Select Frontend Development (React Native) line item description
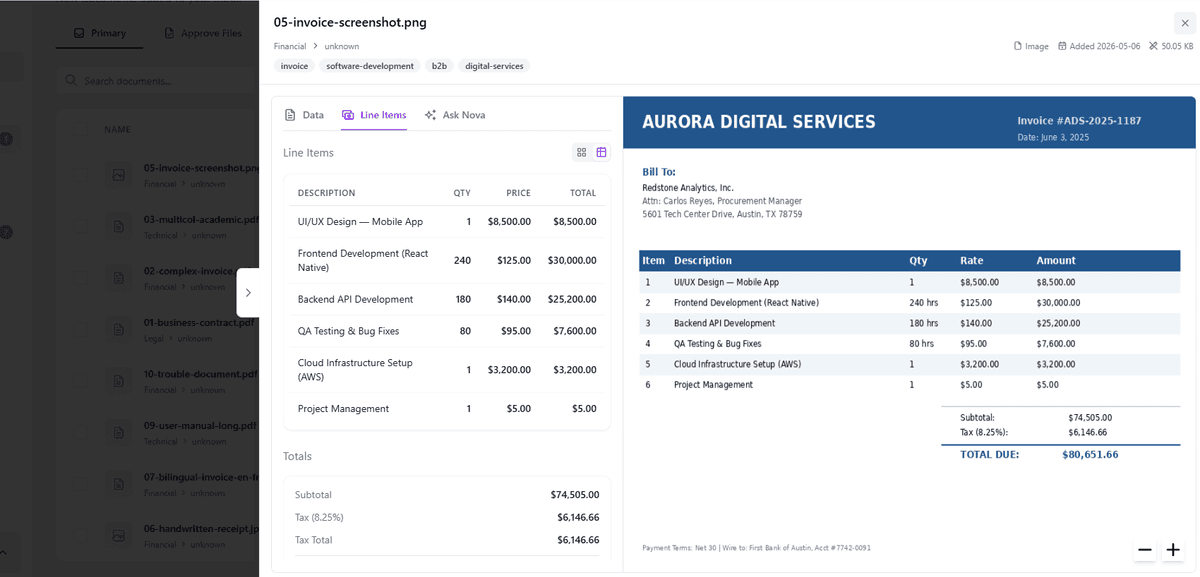 (363, 260)
